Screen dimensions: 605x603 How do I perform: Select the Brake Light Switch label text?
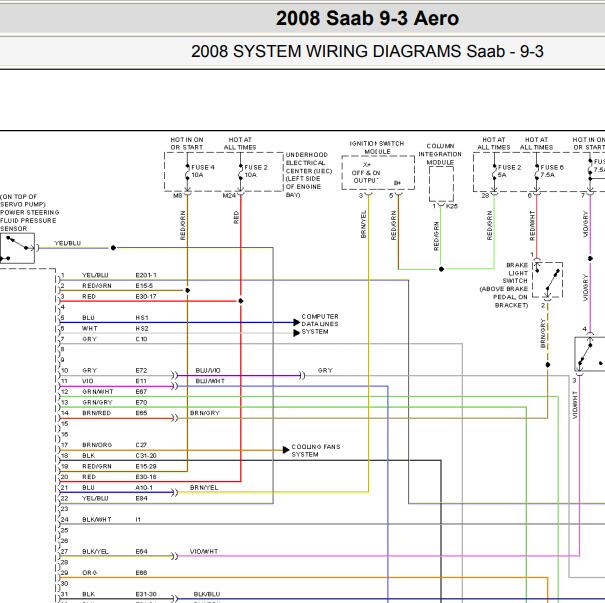click(504, 285)
